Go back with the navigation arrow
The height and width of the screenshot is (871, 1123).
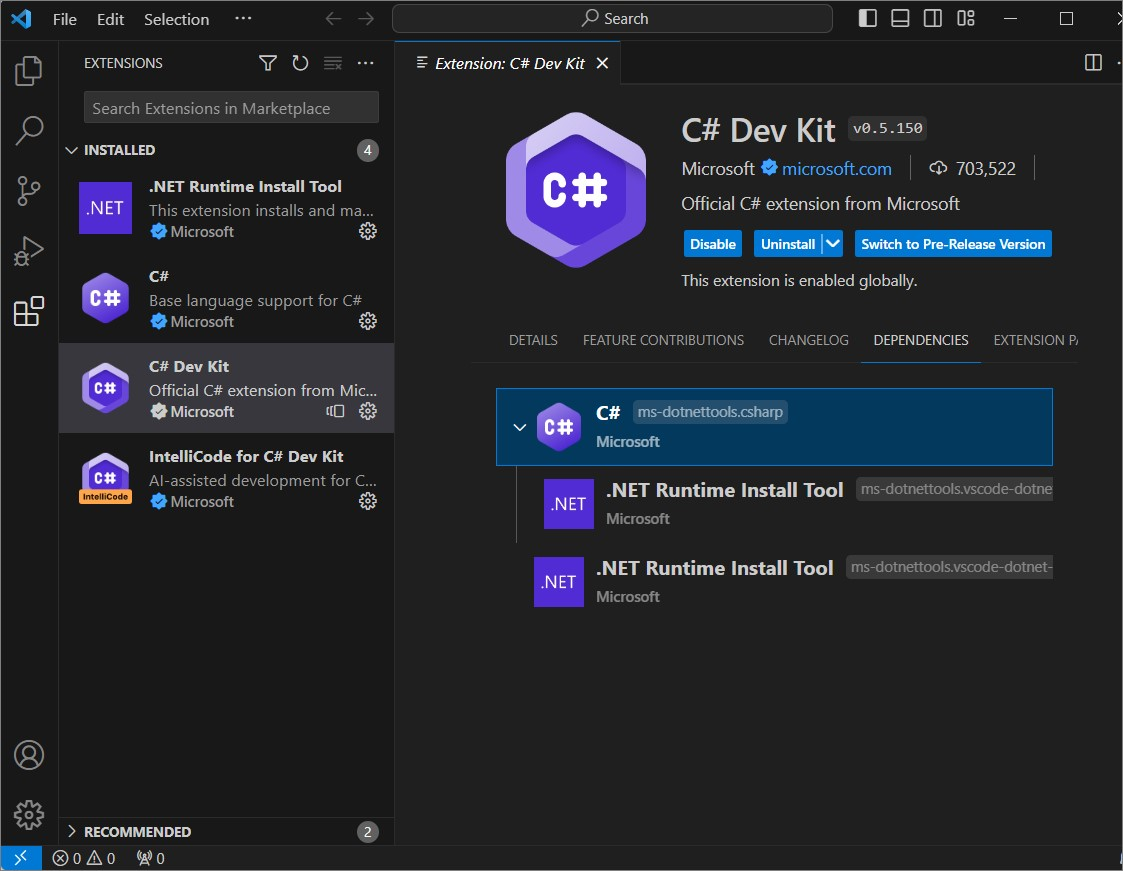tap(333, 19)
